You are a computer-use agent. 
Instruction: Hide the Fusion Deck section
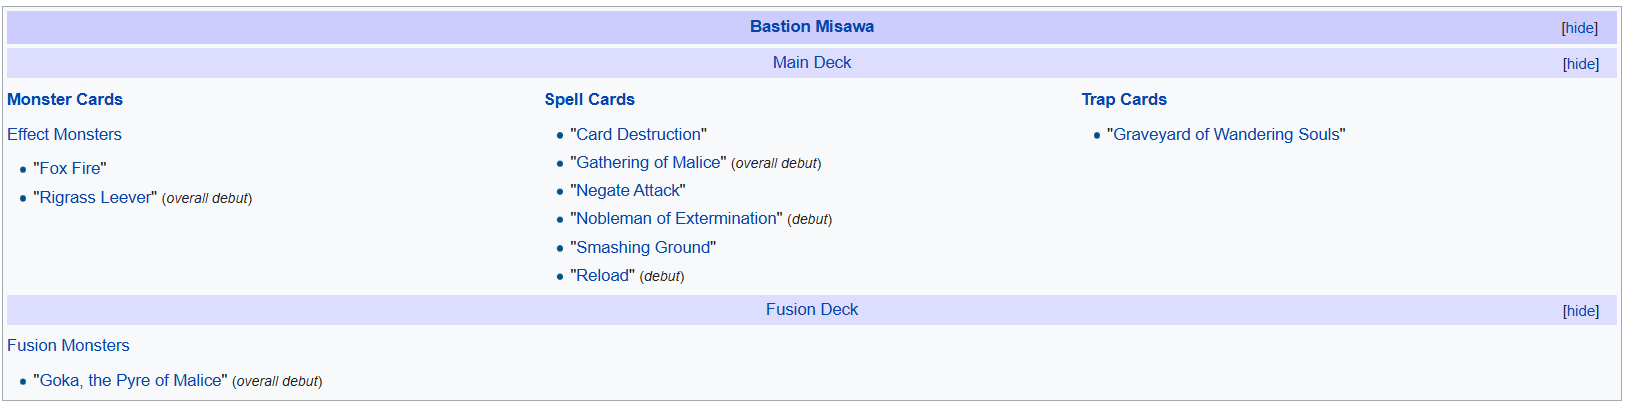(x=1580, y=311)
